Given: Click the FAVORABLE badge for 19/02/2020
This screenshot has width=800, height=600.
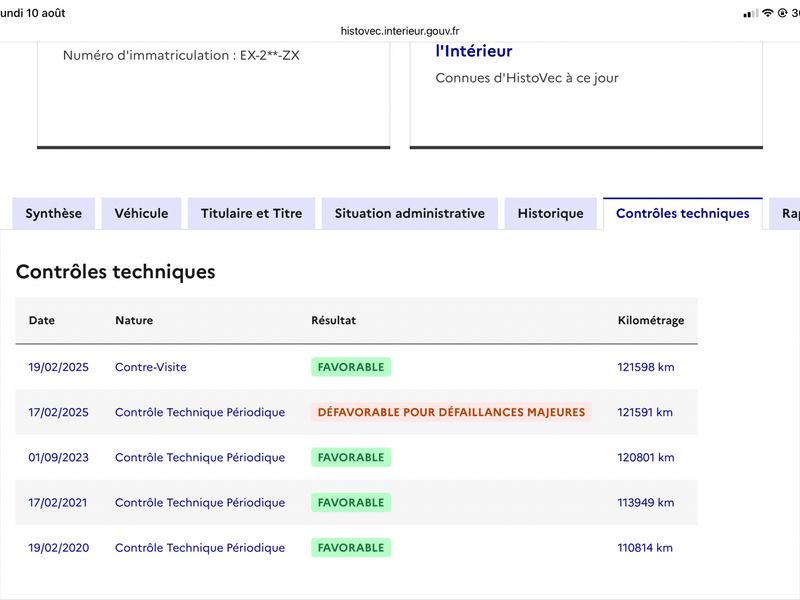Looking at the screenshot, I should click(351, 547).
